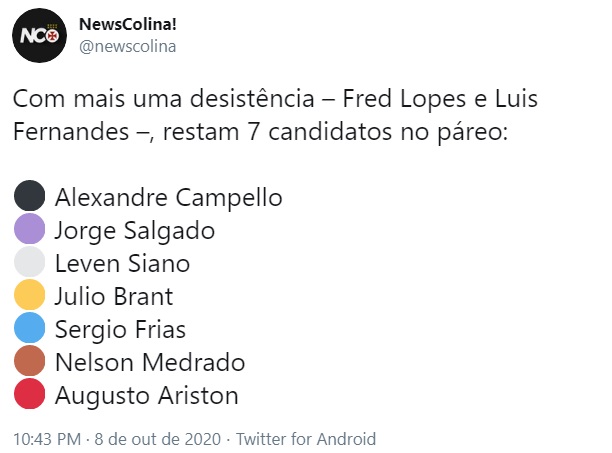Click the red circle beside Augusto Ariston
612x453 pixels.
(x=31, y=394)
